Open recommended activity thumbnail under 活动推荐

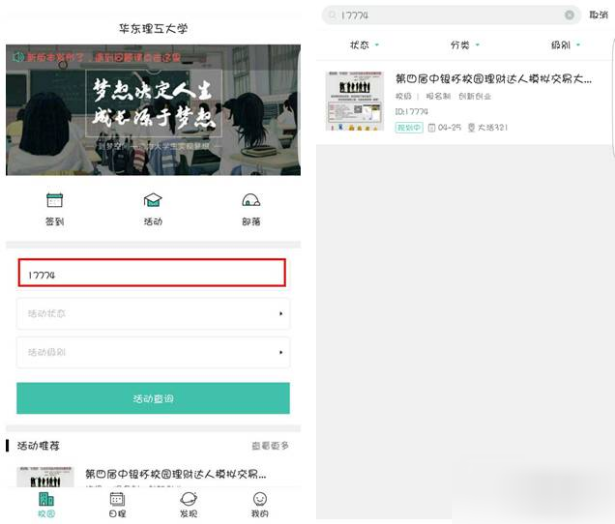point(45,477)
